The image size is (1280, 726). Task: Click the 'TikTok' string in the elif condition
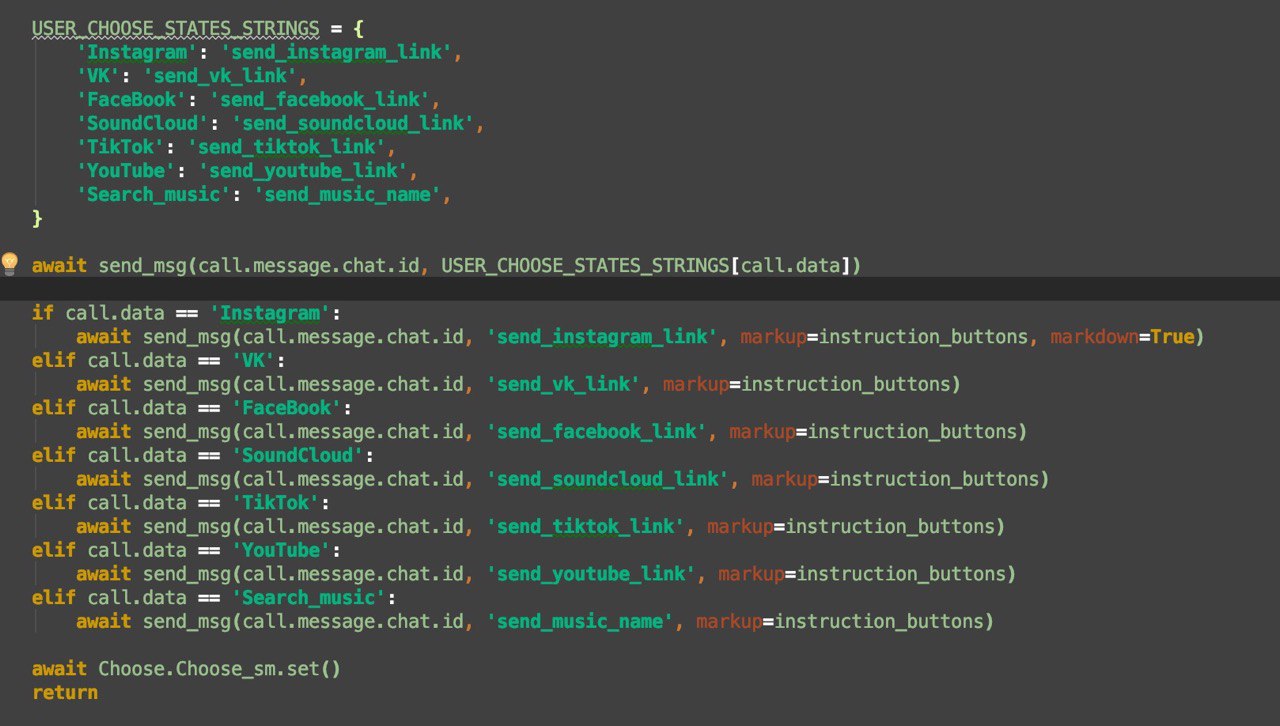coord(276,502)
